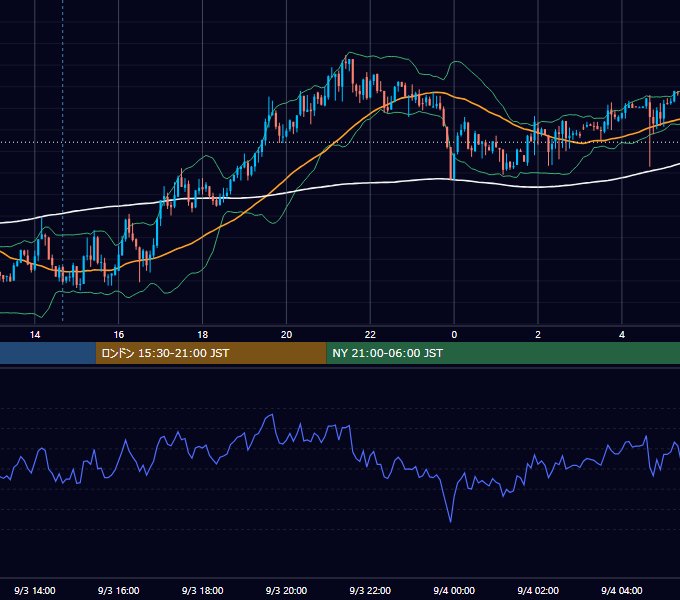
Task: Click the ロンドン 15:30-21:00 JST session bar
Action: [211, 353]
